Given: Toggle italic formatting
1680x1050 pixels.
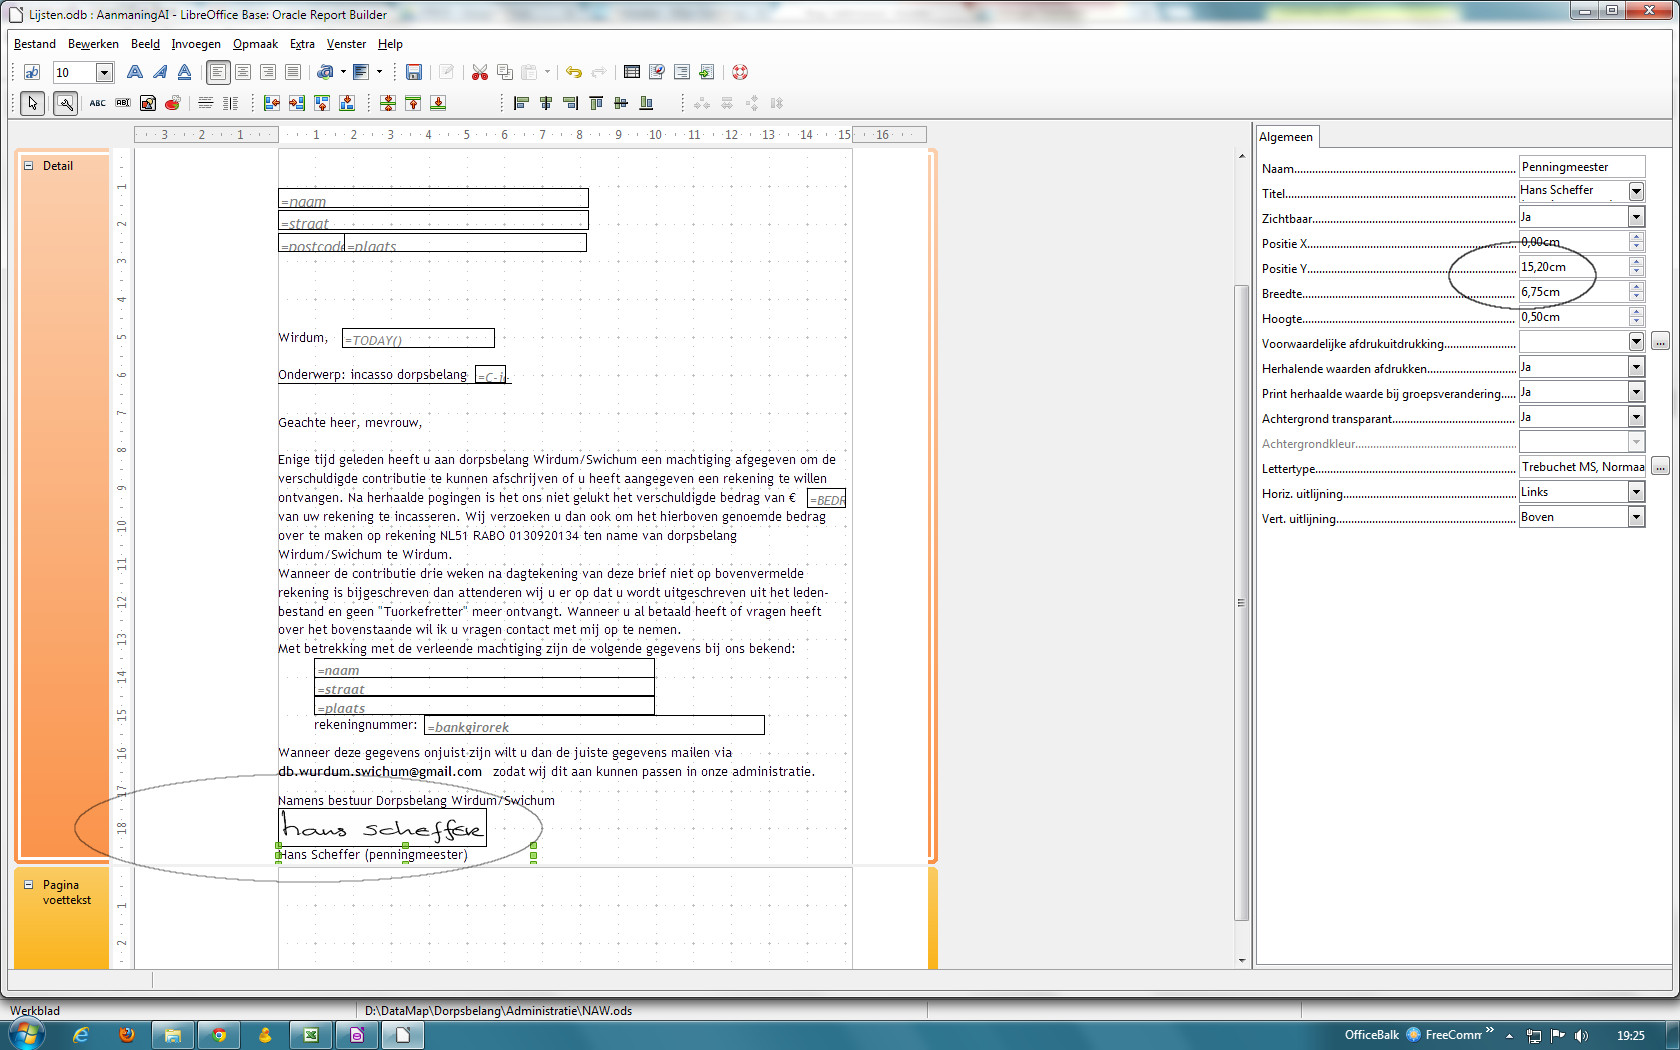Looking at the screenshot, I should point(159,72).
